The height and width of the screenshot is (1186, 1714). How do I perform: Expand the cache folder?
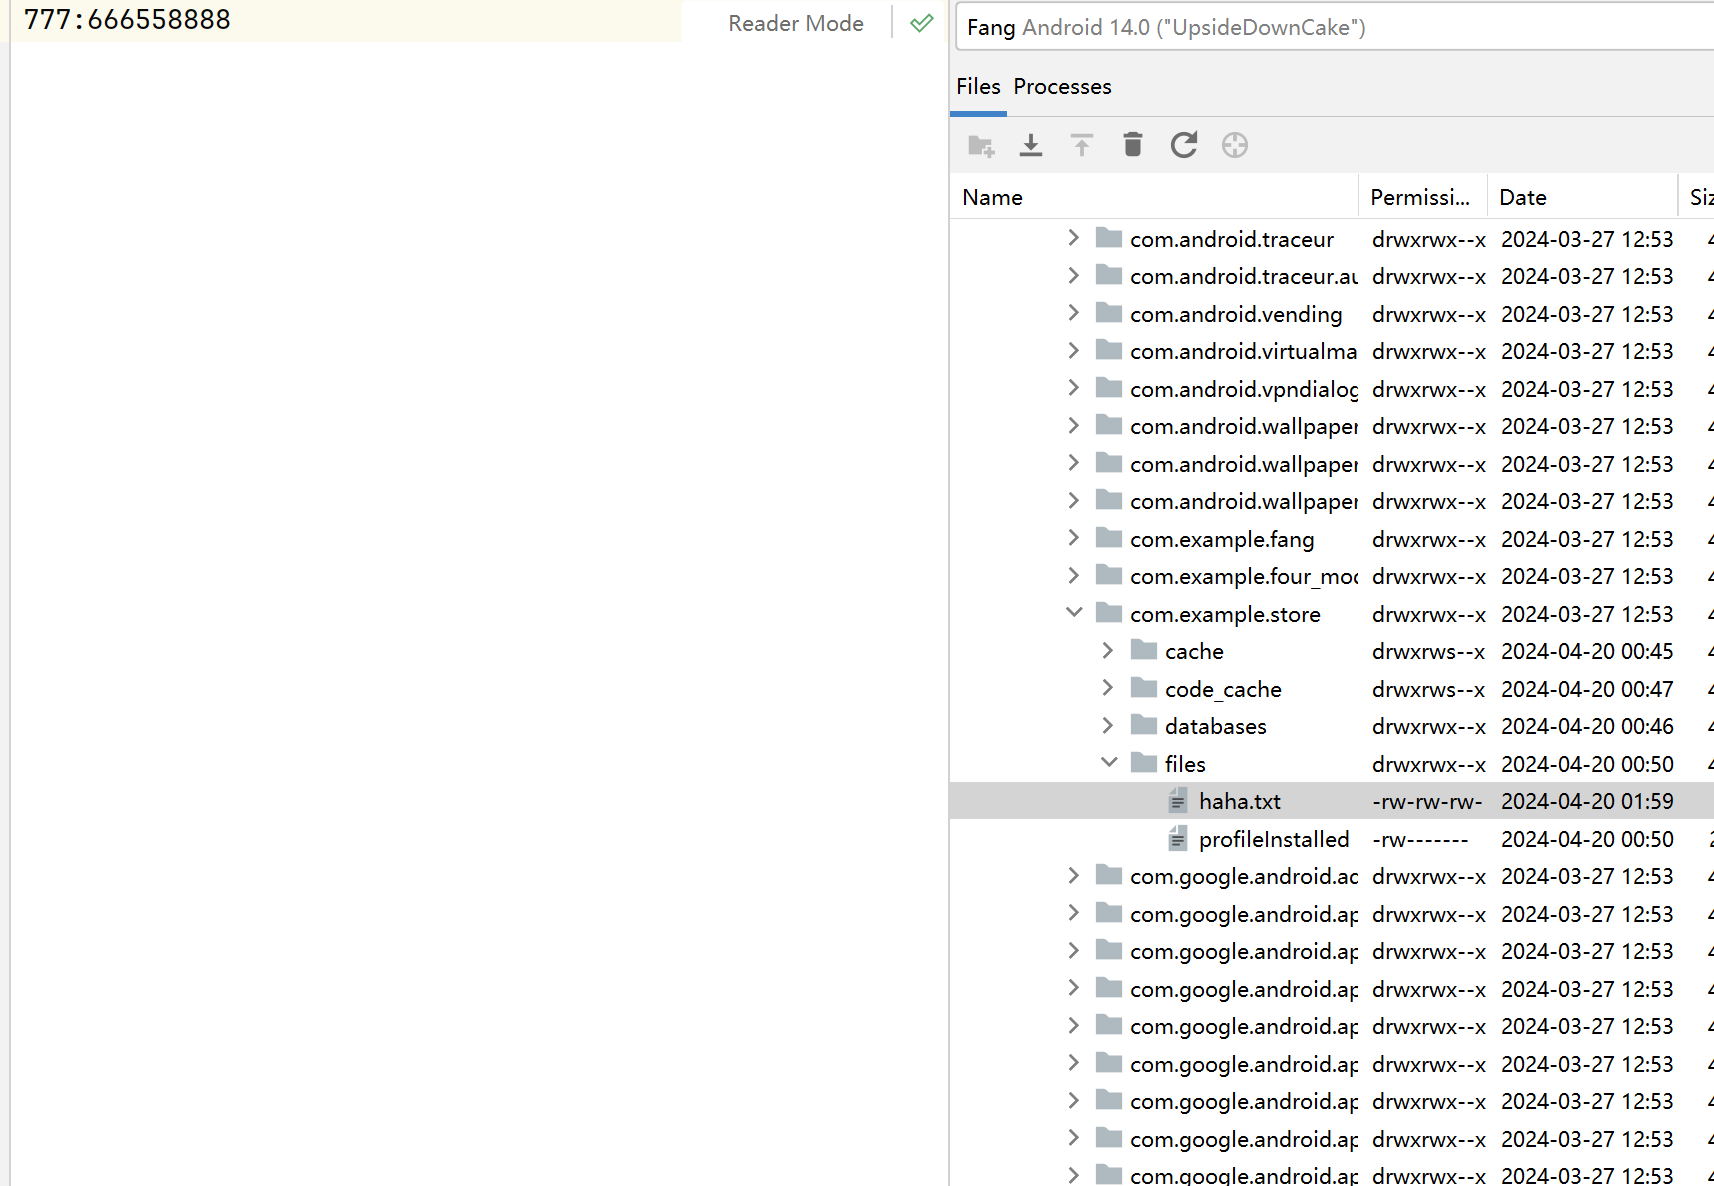tap(1108, 651)
